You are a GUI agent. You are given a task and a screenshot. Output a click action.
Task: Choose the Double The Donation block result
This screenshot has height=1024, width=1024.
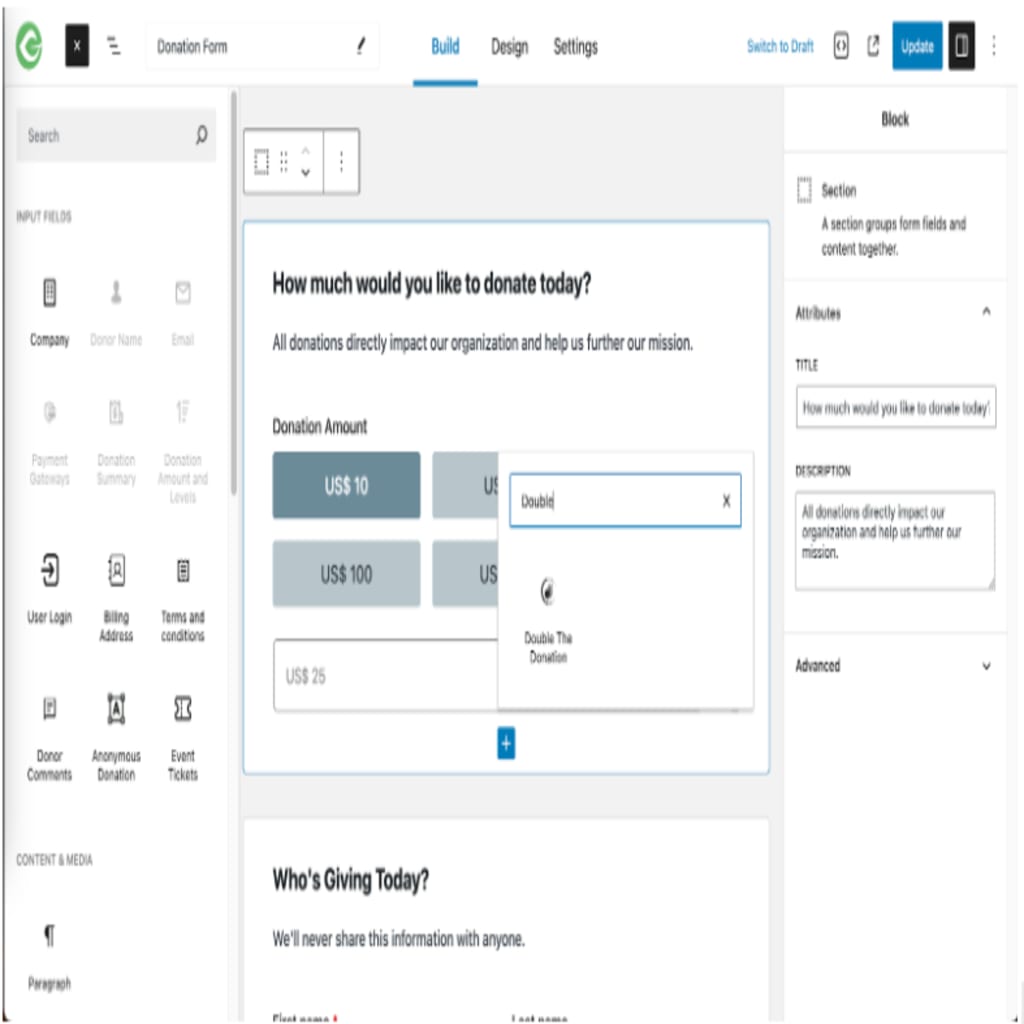(548, 620)
